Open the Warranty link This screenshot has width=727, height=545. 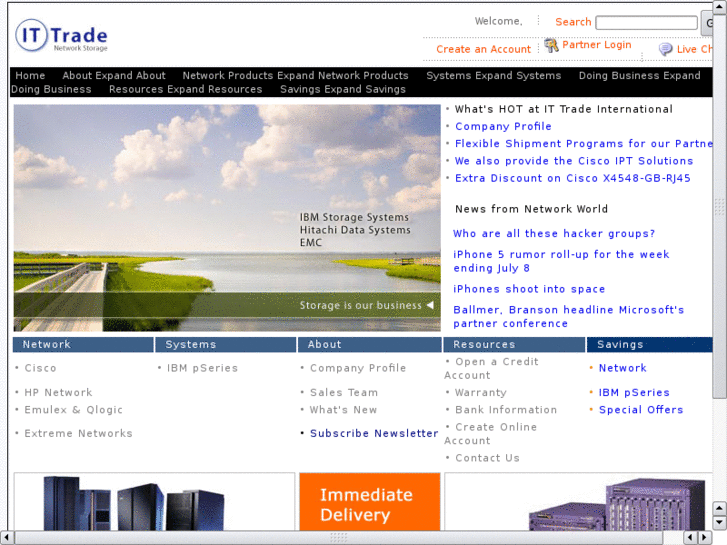click(481, 392)
